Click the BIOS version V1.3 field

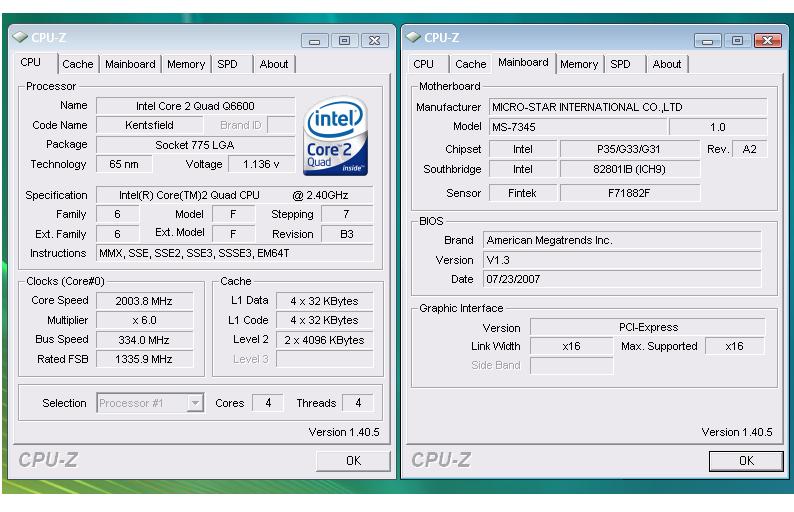coord(622,260)
